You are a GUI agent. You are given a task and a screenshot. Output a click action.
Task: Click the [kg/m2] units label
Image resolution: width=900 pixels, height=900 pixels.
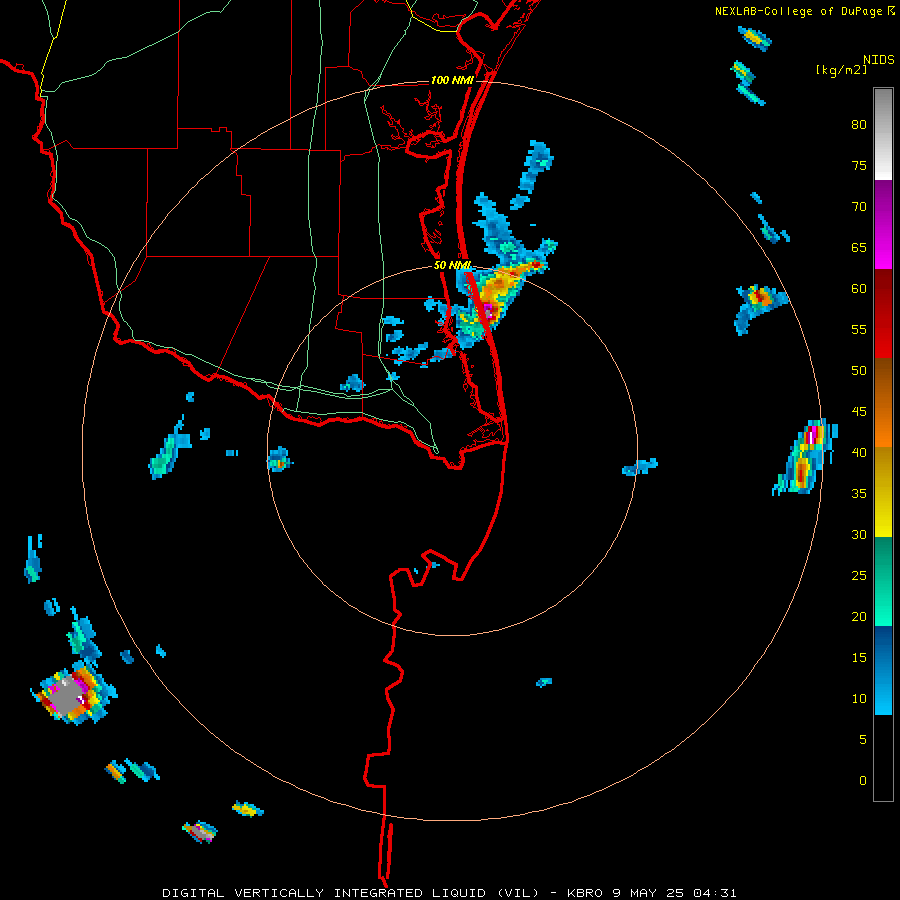841,70
